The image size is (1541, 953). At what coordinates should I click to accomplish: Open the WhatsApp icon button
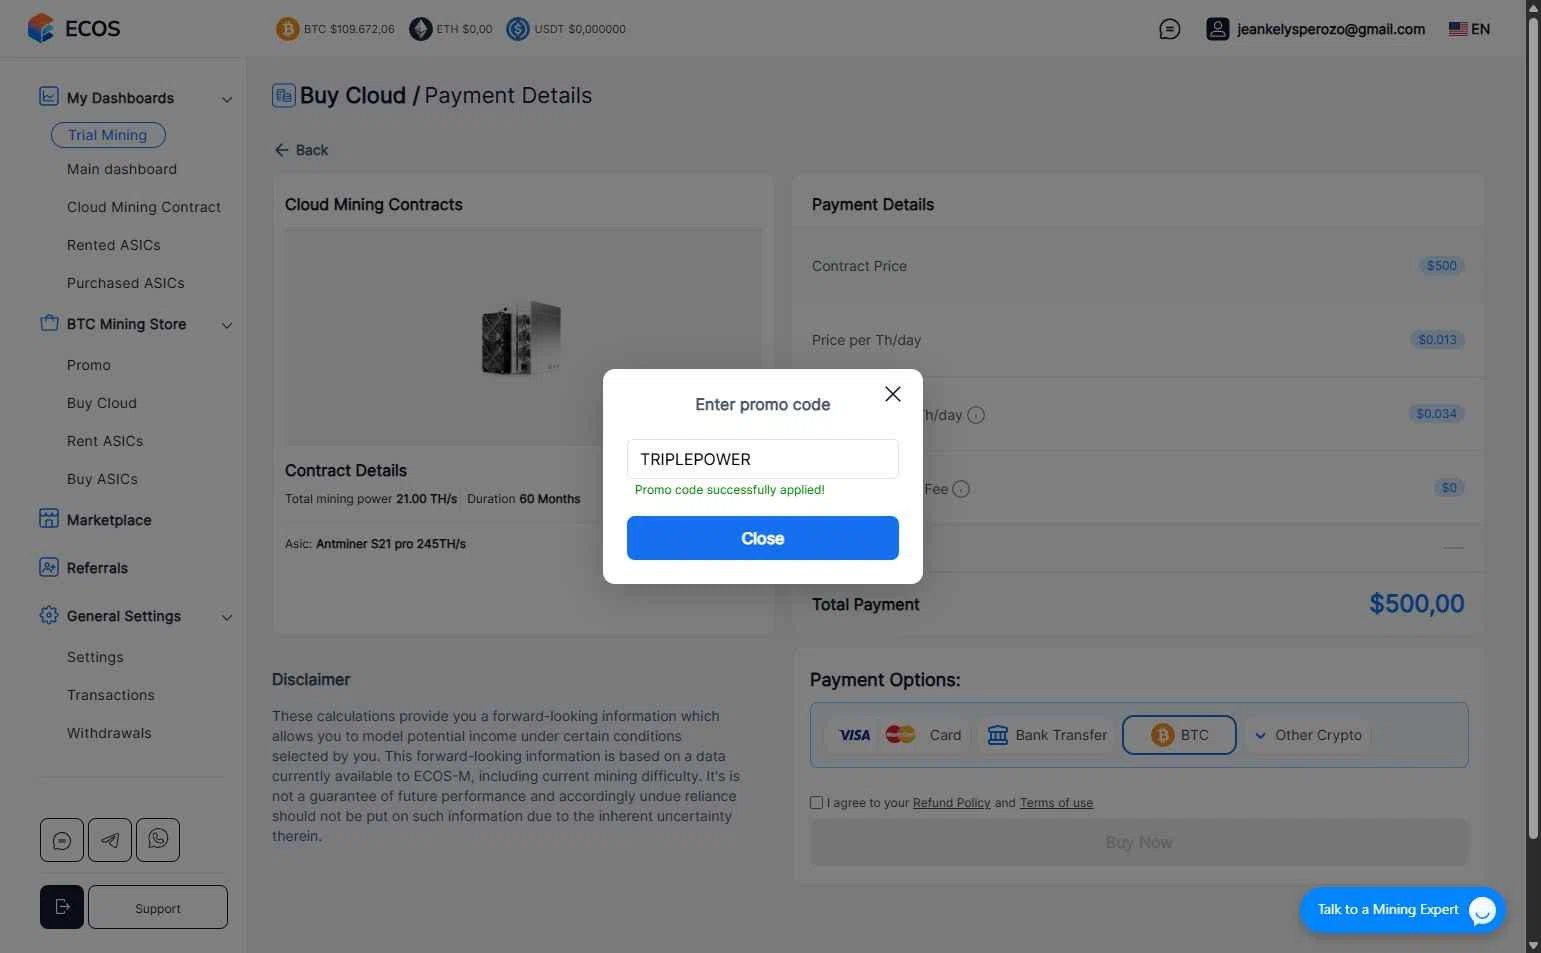point(158,840)
